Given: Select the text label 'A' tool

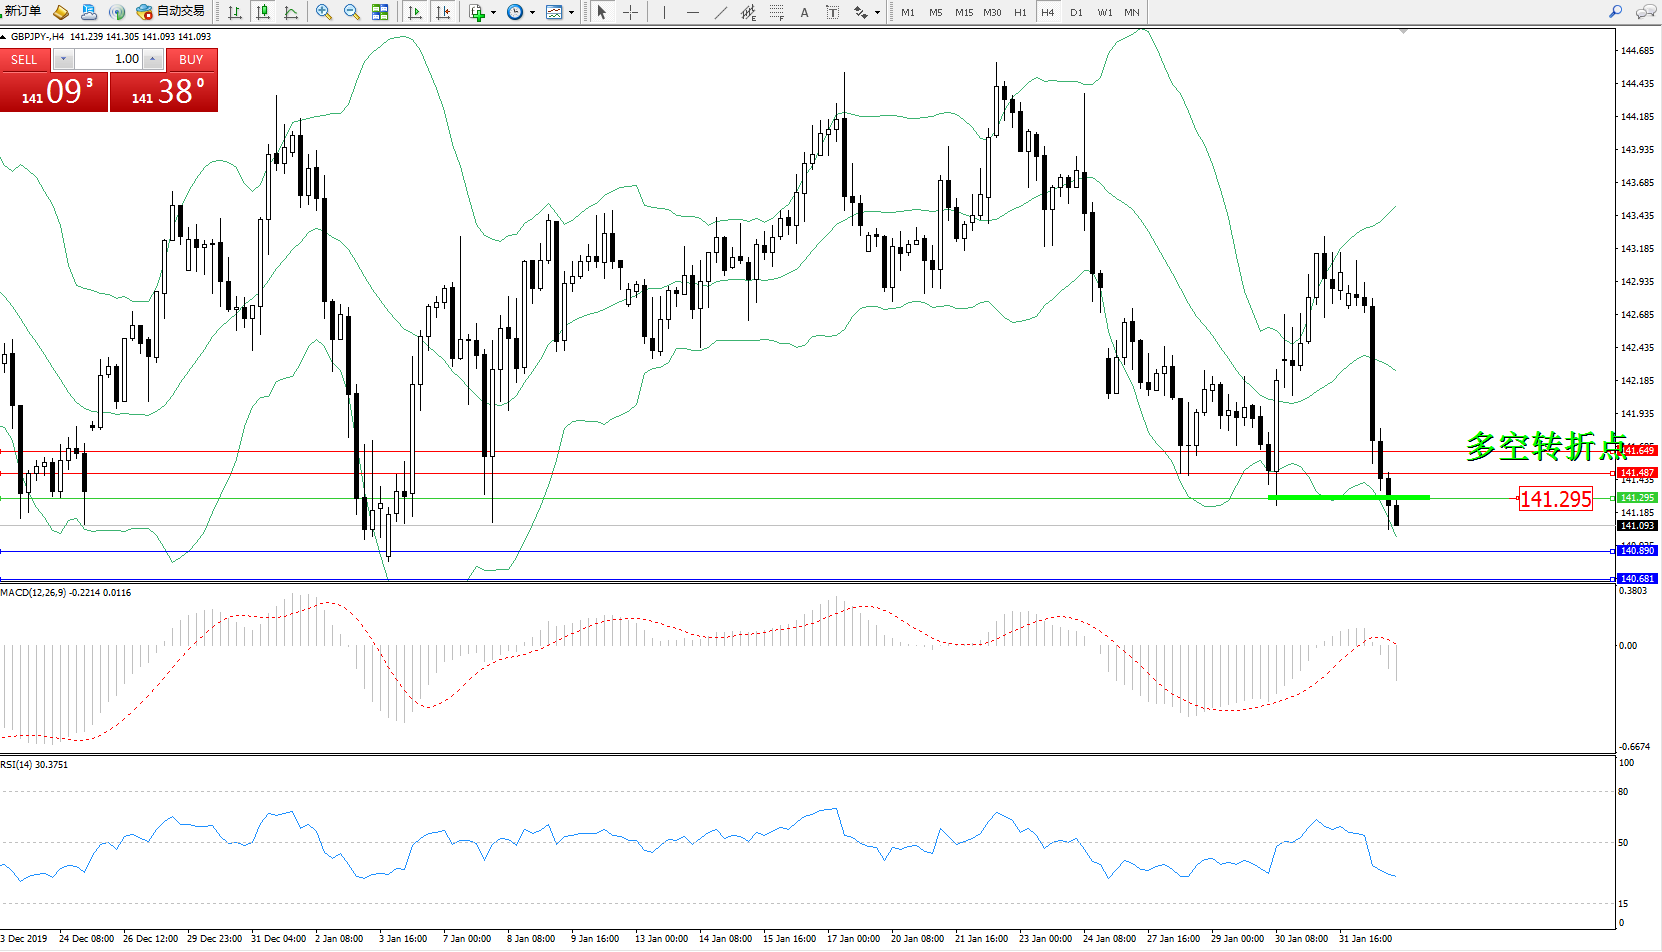Looking at the screenshot, I should [x=804, y=12].
